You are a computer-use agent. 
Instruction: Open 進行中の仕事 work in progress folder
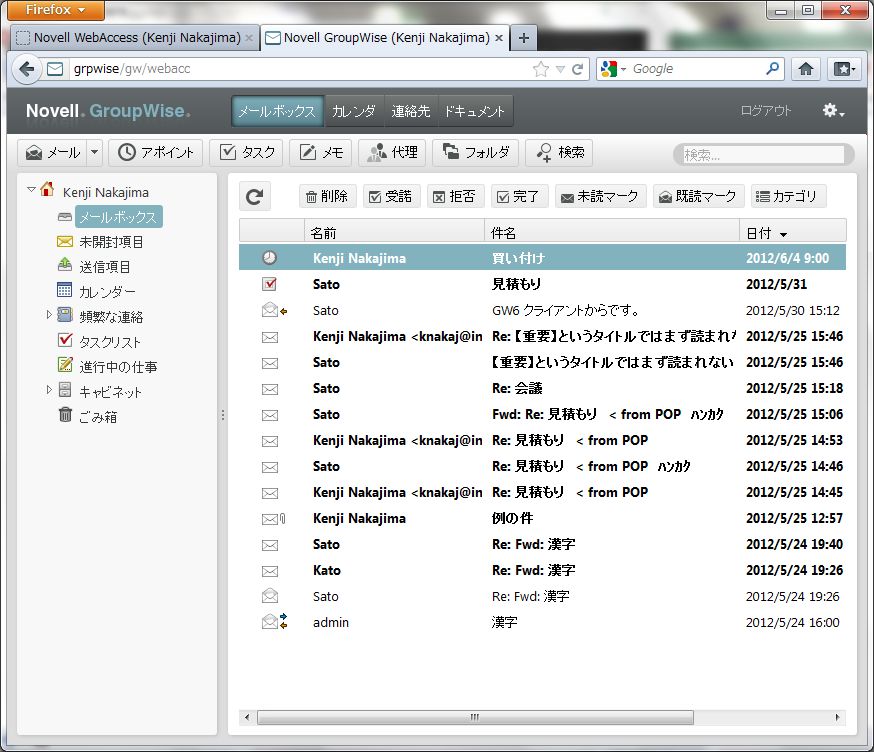(x=118, y=367)
